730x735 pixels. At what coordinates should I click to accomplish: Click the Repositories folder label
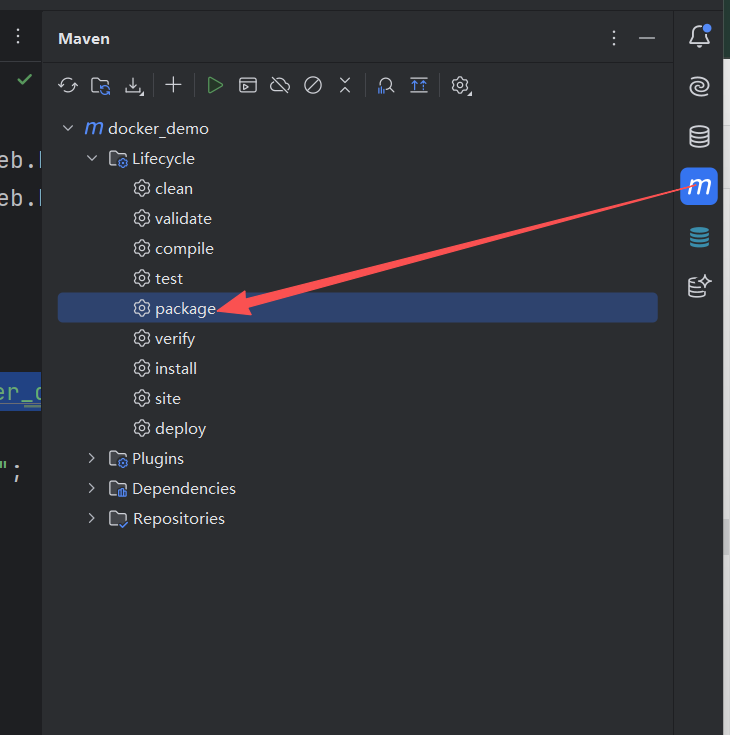179,518
